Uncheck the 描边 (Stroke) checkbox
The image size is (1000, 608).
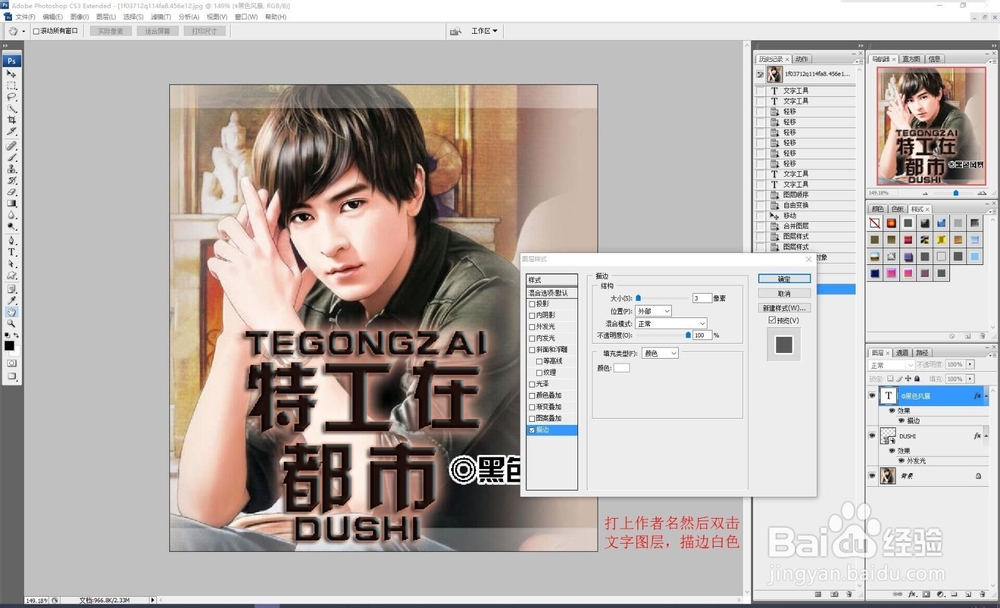coord(532,431)
